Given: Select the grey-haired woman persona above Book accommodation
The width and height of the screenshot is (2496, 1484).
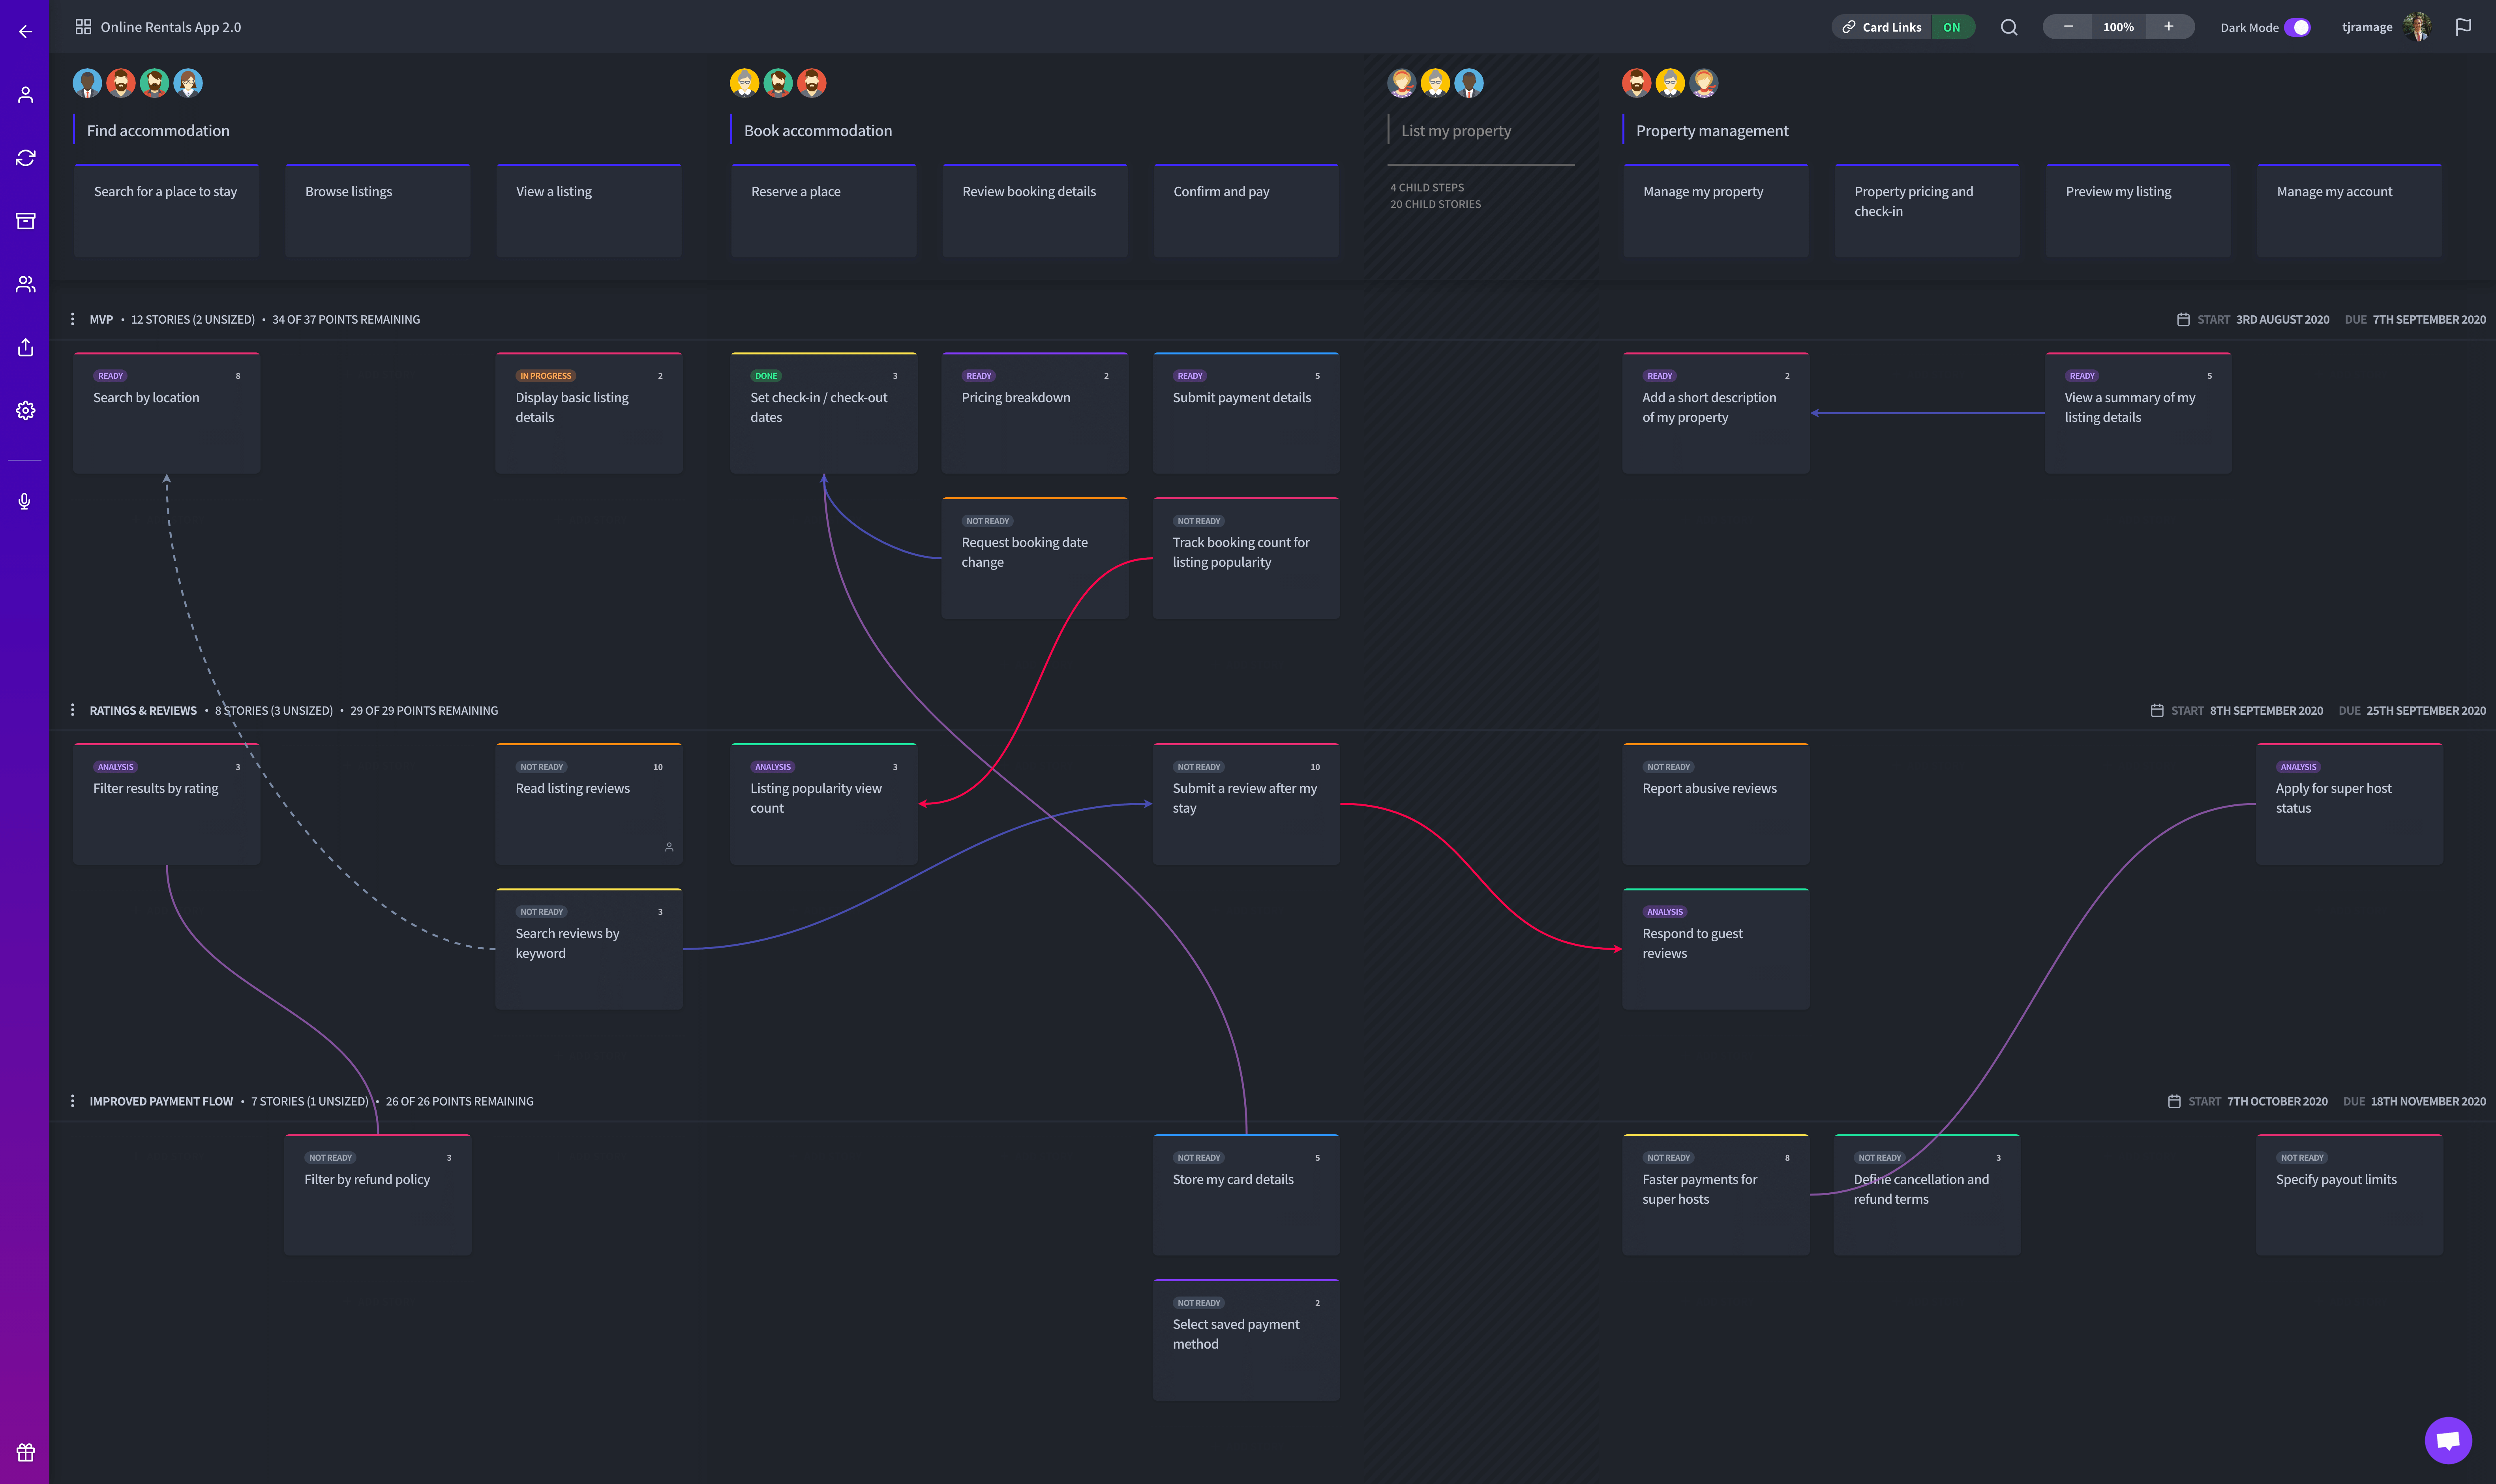Looking at the screenshot, I should click(x=744, y=83).
